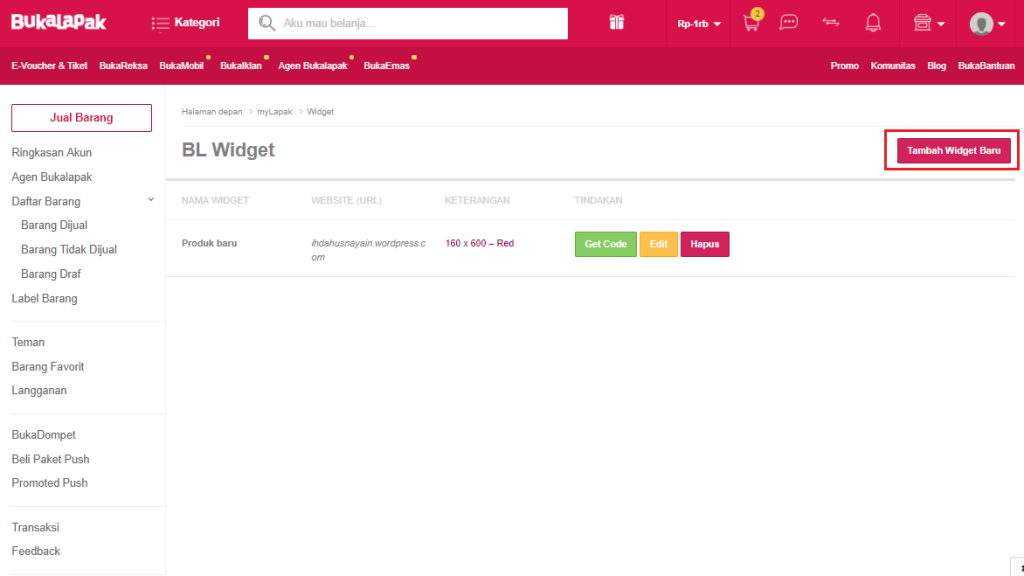Click the TINDAKAN column header
1024x576 pixels.
click(x=598, y=200)
